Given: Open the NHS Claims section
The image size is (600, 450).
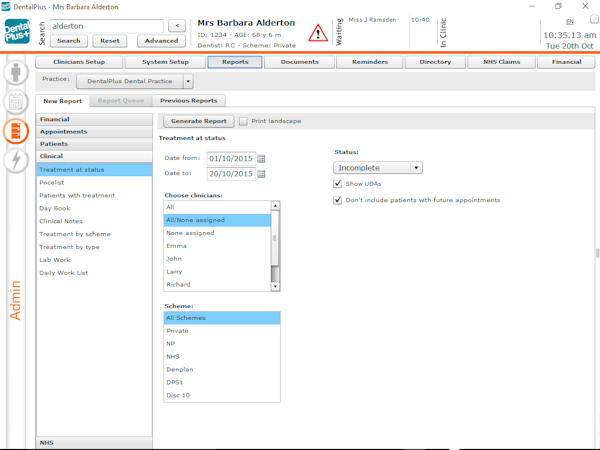Looking at the screenshot, I should pos(501,62).
